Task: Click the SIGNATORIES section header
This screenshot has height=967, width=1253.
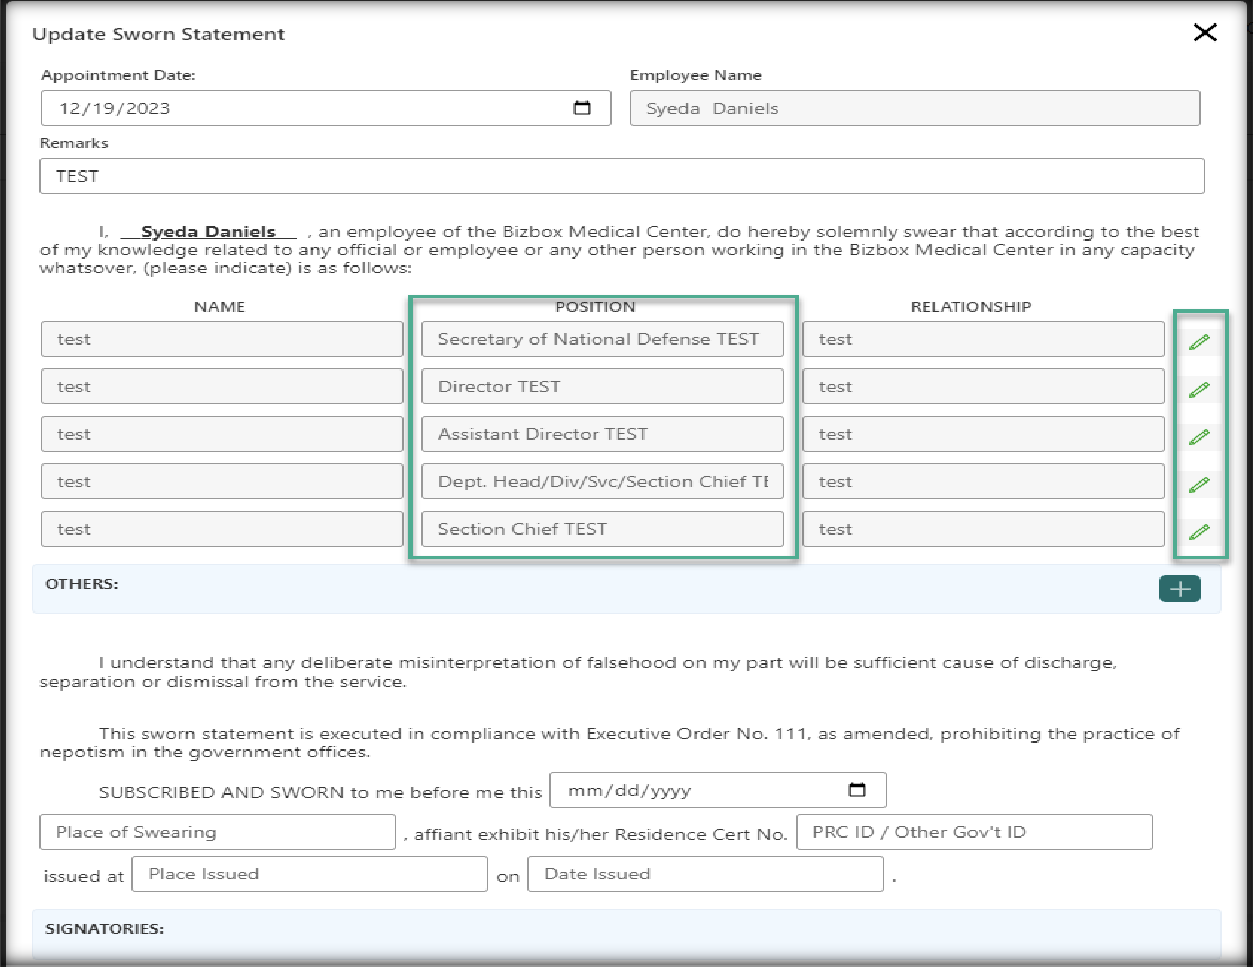Action: 105,929
